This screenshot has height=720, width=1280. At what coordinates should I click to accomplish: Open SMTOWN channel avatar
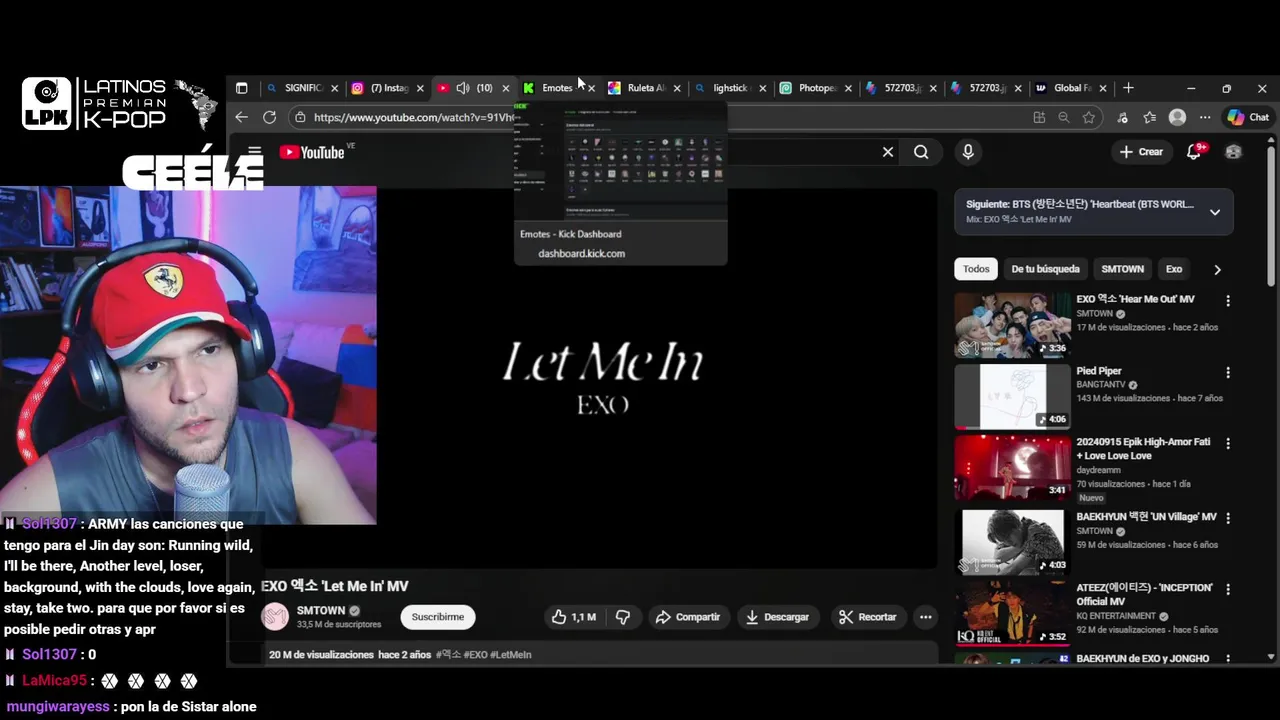275,617
